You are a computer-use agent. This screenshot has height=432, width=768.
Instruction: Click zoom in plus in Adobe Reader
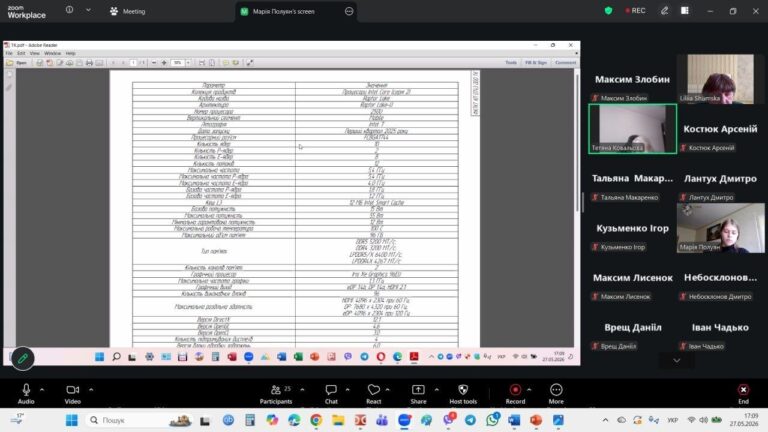tap(164, 63)
